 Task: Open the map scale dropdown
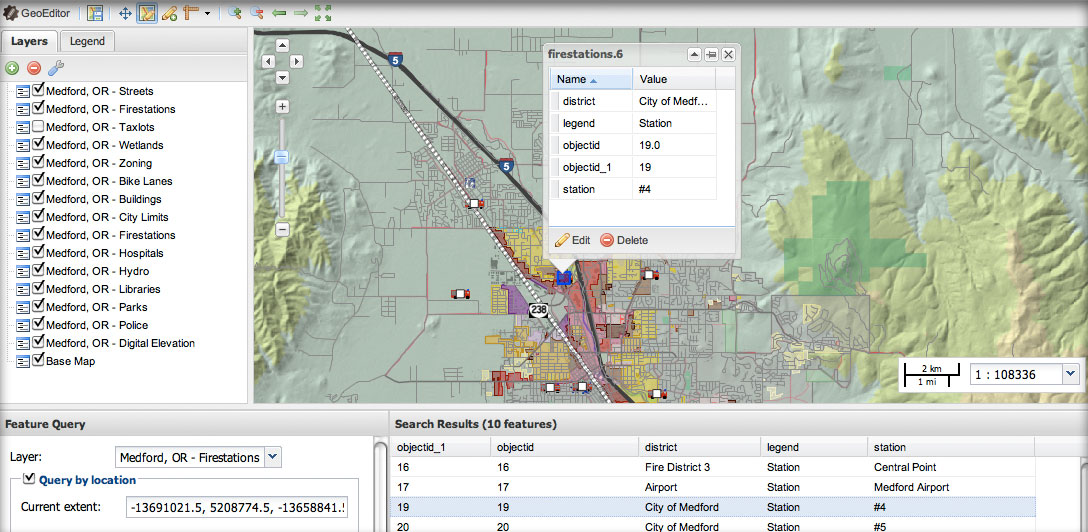pos(1071,374)
